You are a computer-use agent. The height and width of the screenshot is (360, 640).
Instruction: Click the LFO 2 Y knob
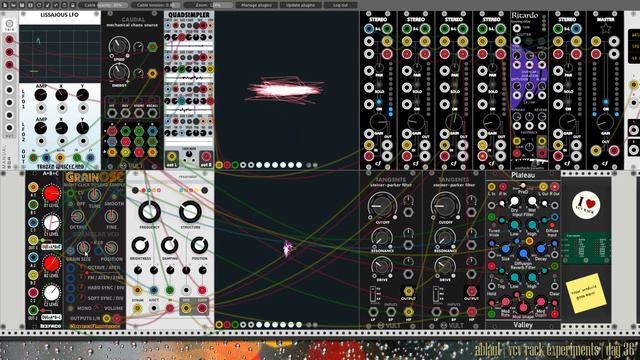pyautogui.click(x=83, y=128)
